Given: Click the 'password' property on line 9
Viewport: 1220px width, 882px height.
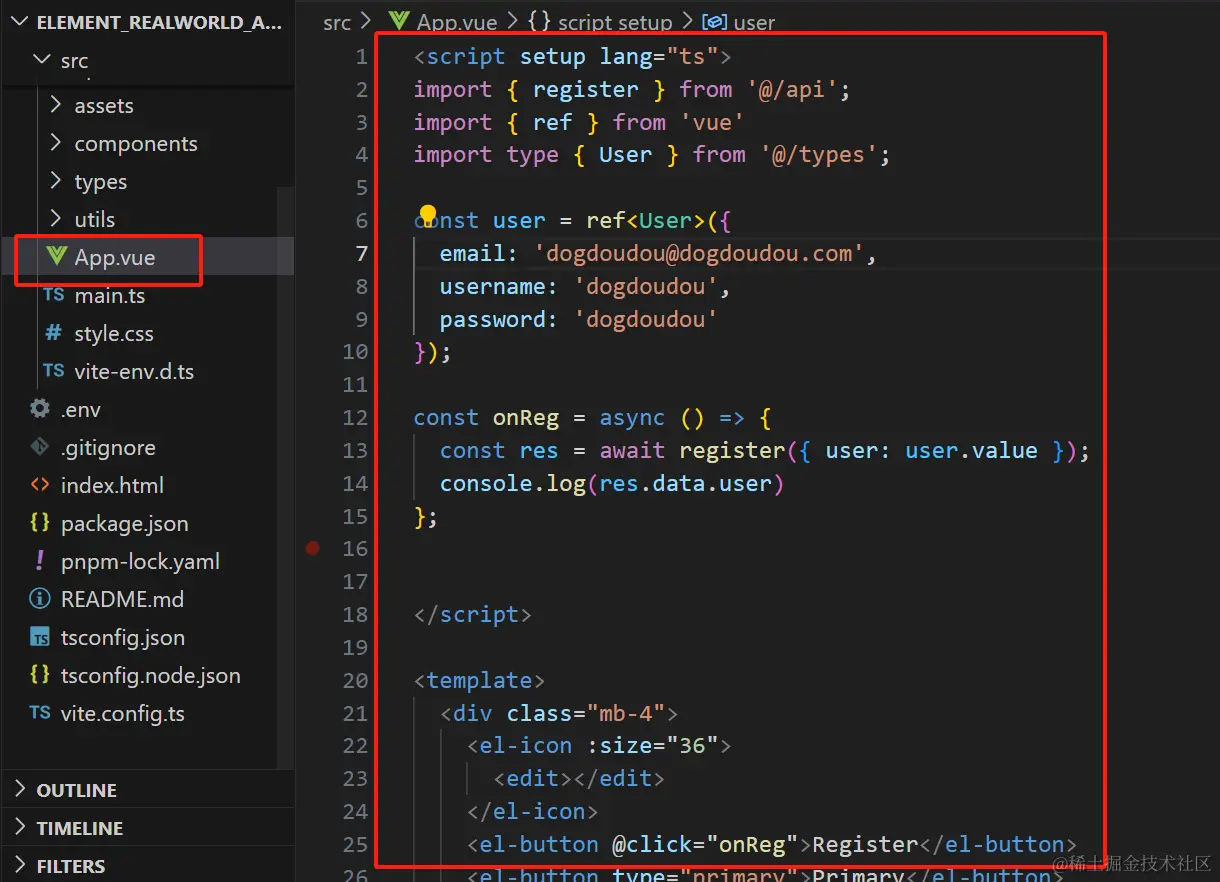Looking at the screenshot, I should point(492,320).
